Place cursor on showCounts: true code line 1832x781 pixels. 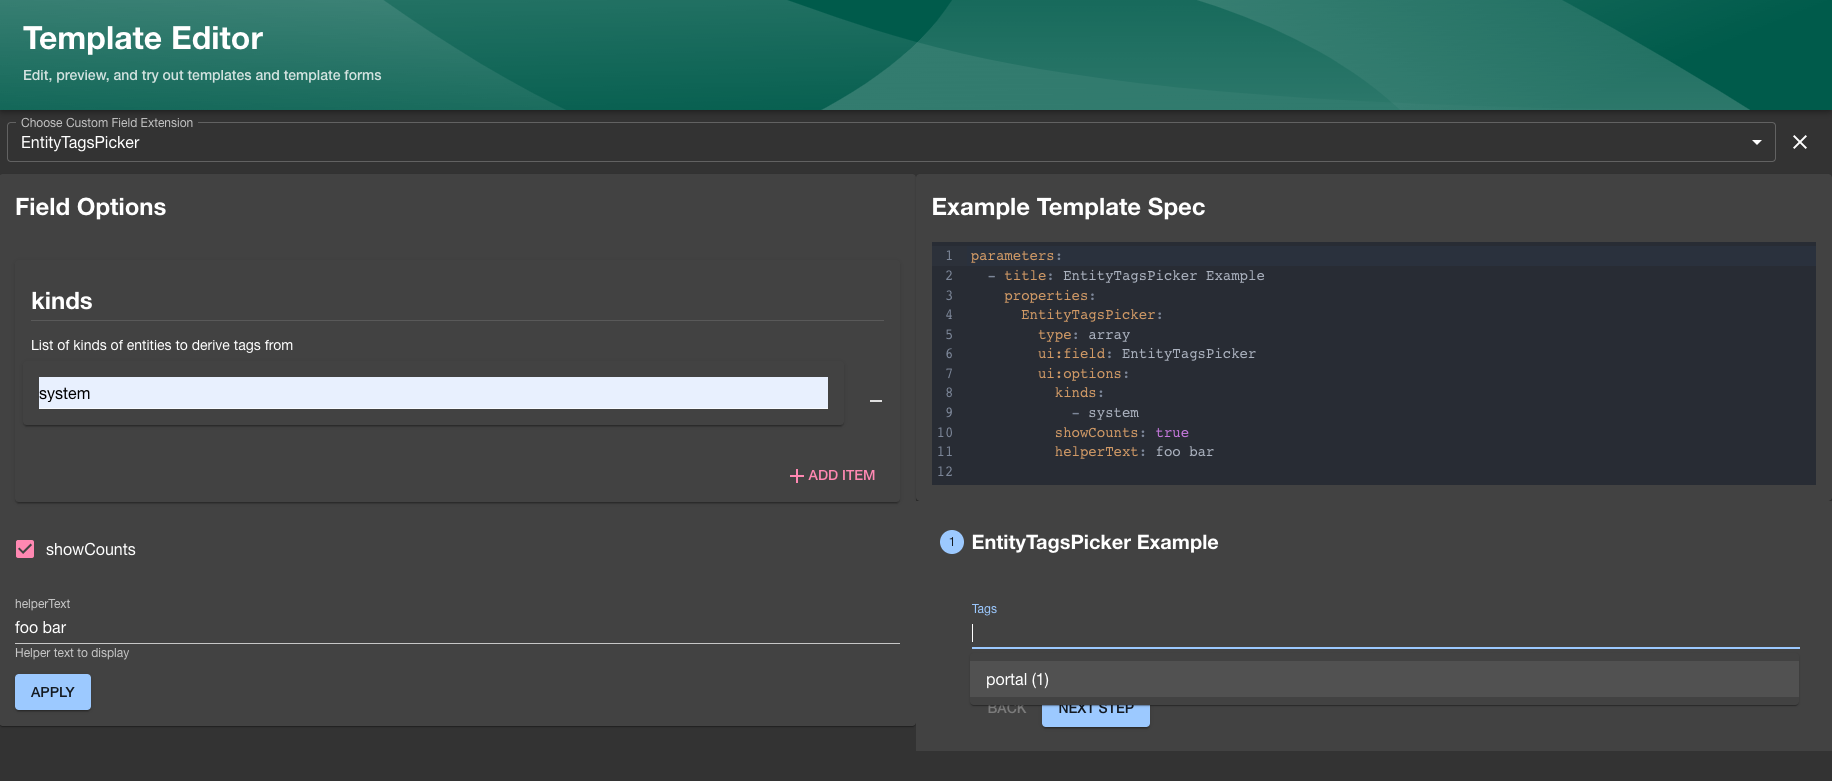[1121, 433]
